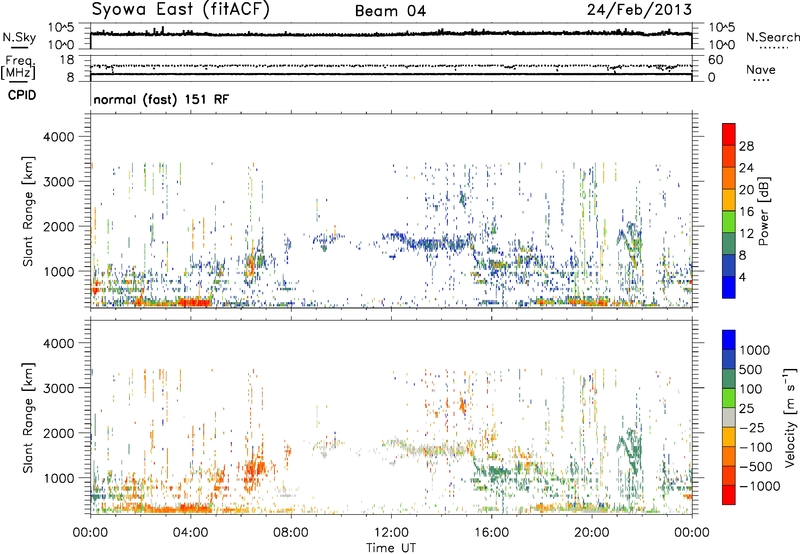
Task: Click the red top of the Power color bar
Action: [729, 134]
